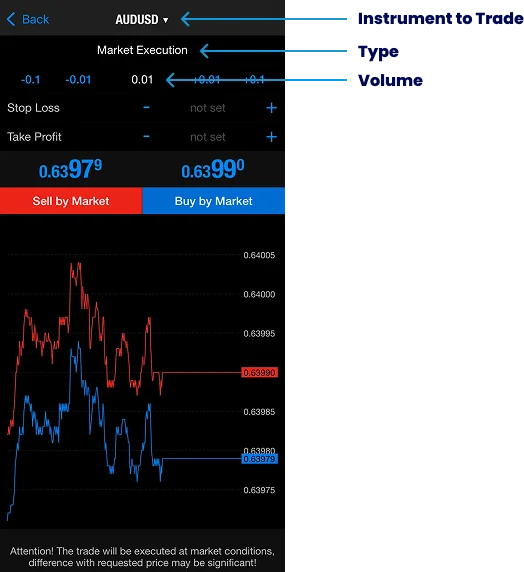Image resolution: width=524 pixels, height=572 pixels.
Task: Click the Take Profit plus icon
Action: [x=271, y=137]
